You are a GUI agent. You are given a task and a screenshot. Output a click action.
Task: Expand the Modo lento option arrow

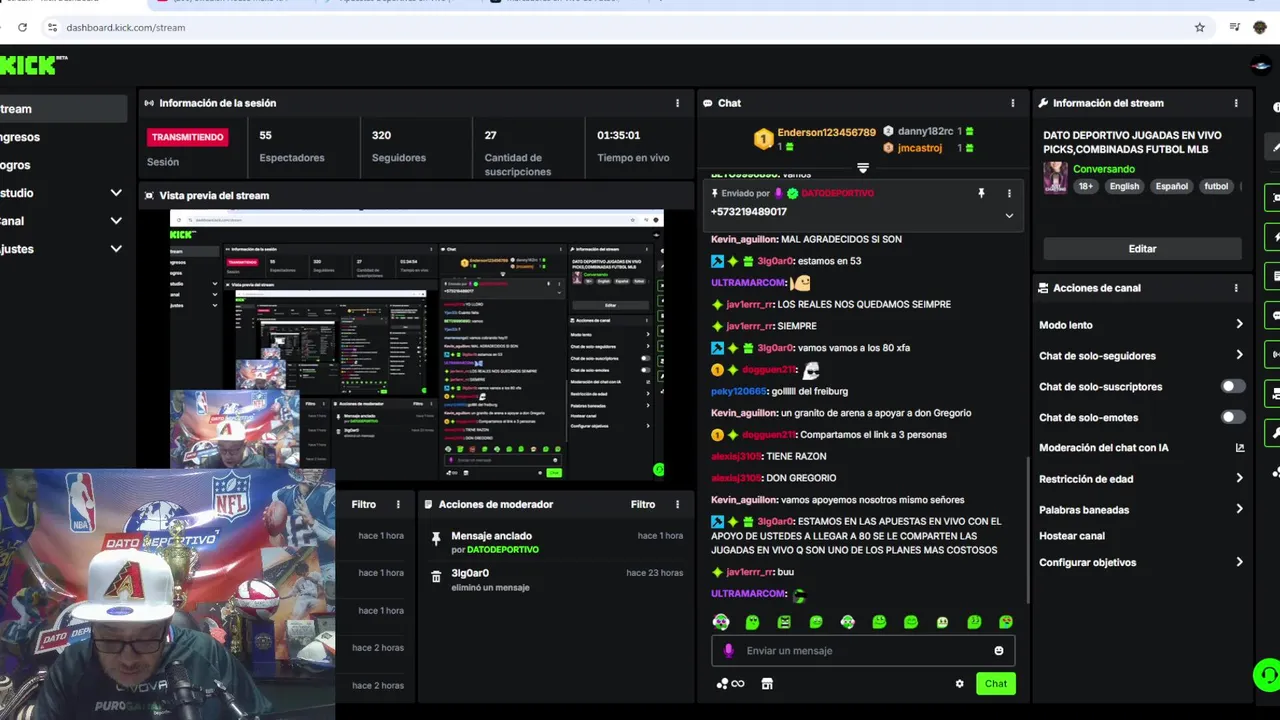1239,324
